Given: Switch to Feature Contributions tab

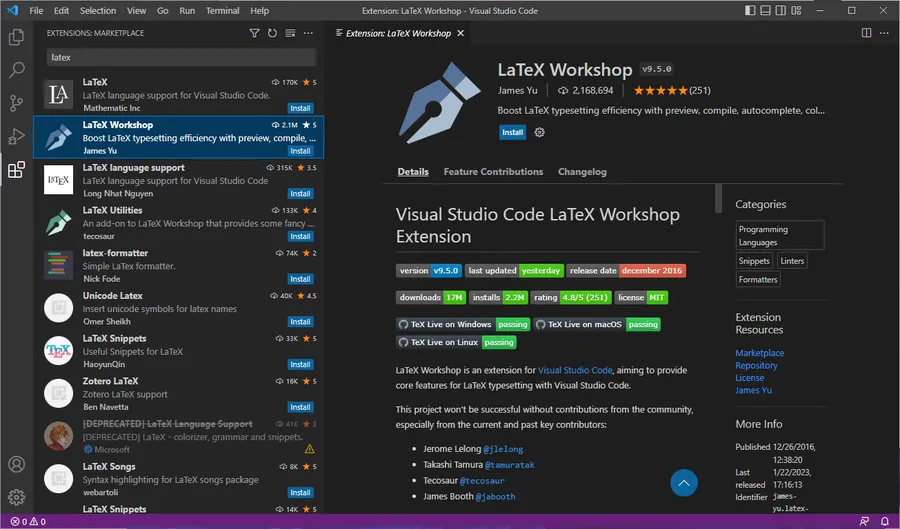Looking at the screenshot, I should (493, 172).
